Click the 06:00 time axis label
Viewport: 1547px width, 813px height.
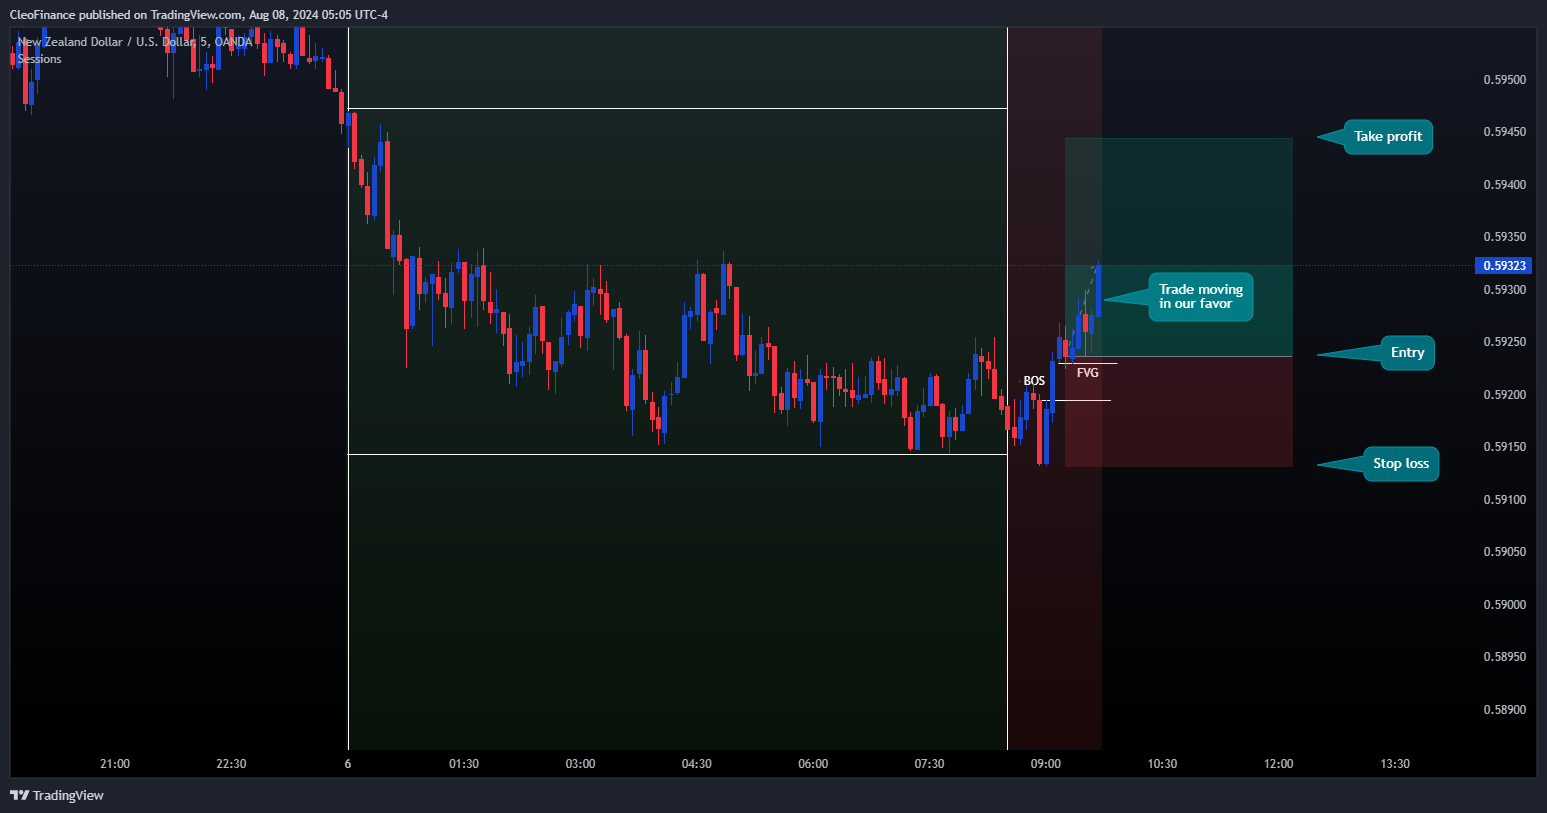click(x=813, y=764)
